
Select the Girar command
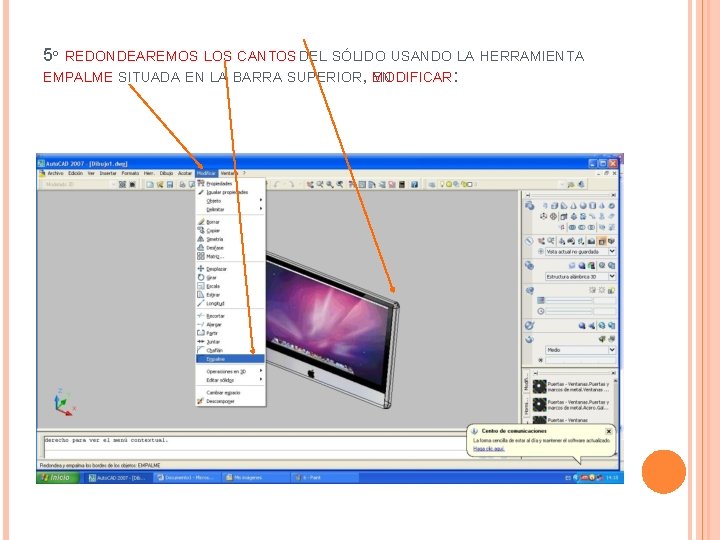[x=230, y=278]
